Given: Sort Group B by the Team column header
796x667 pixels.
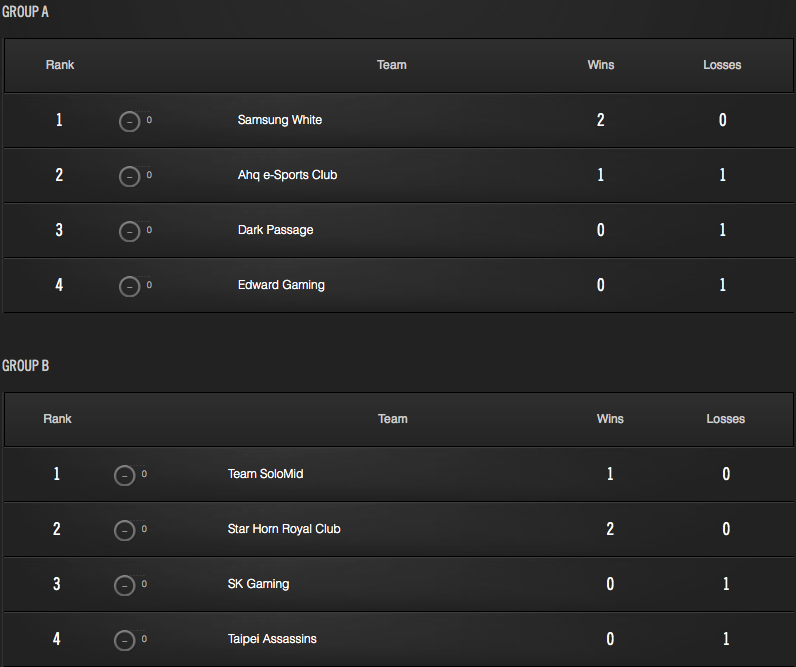Looking at the screenshot, I should (392, 419).
